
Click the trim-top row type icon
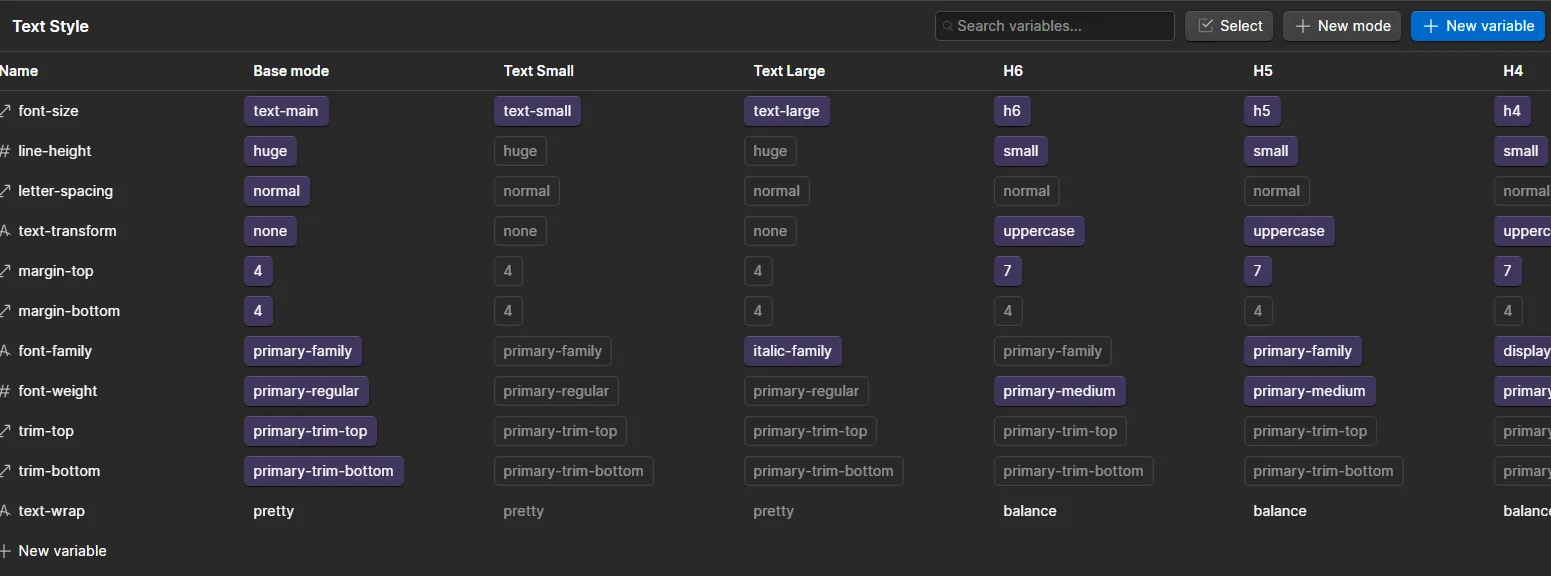(5, 431)
